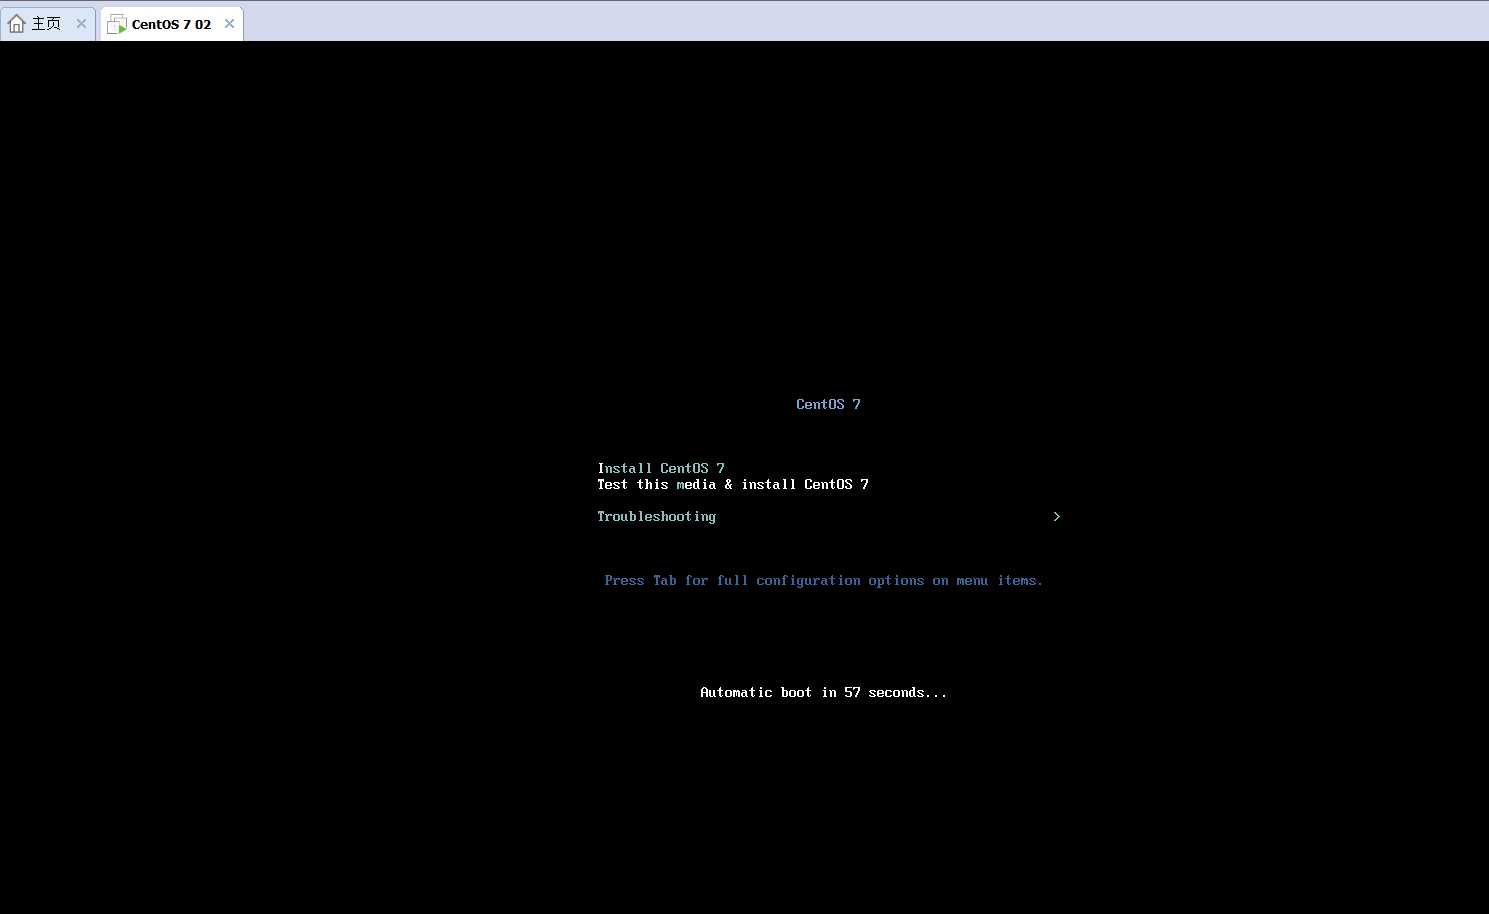The image size is (1489, 914).
Task: Click the home icon on 主页 tab
Action: 17,24
